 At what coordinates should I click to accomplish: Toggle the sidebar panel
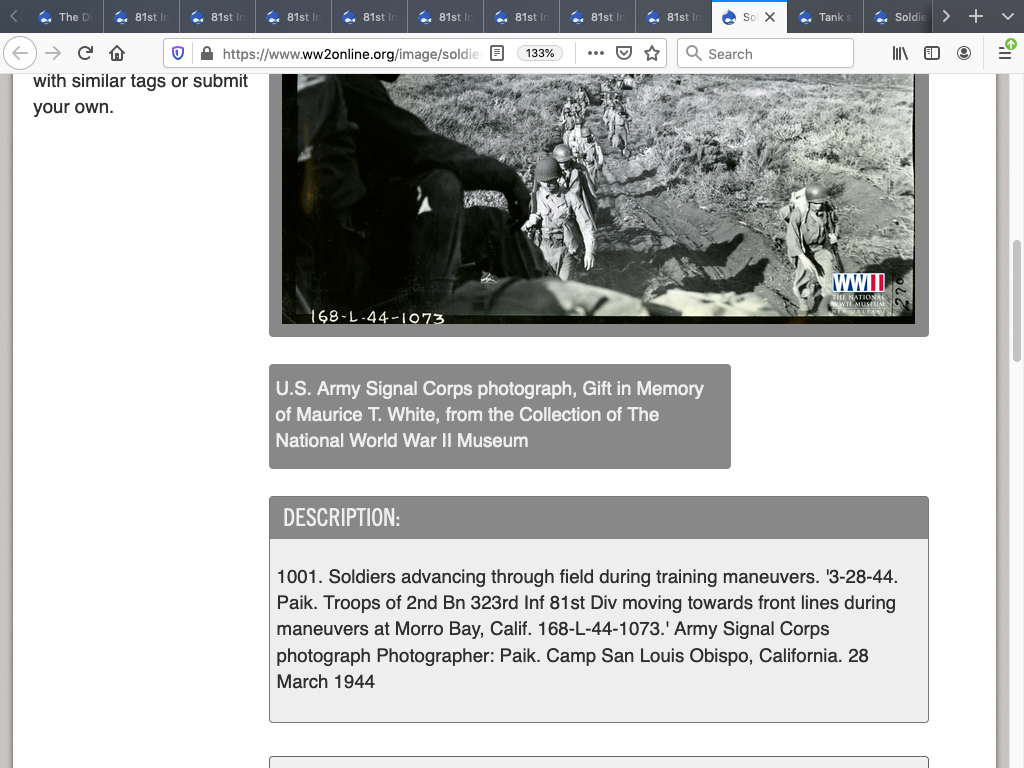932,53
